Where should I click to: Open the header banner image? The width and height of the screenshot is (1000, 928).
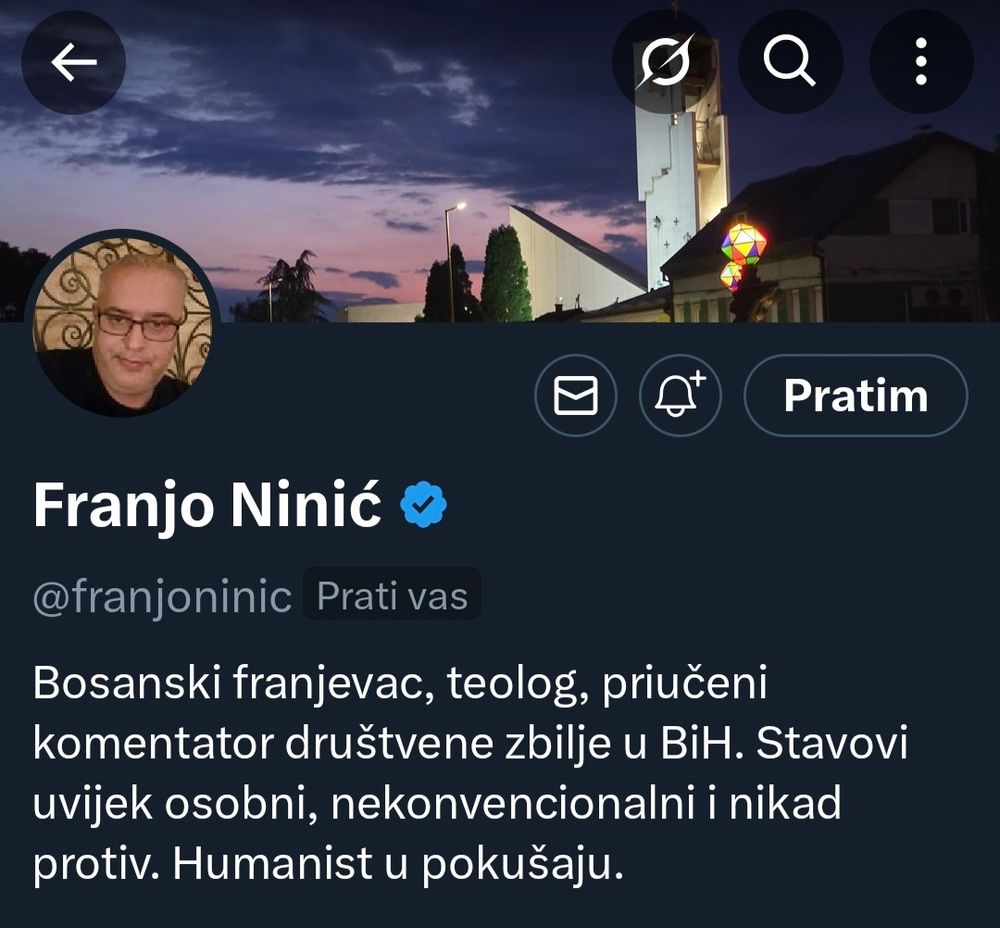(500, 161)
